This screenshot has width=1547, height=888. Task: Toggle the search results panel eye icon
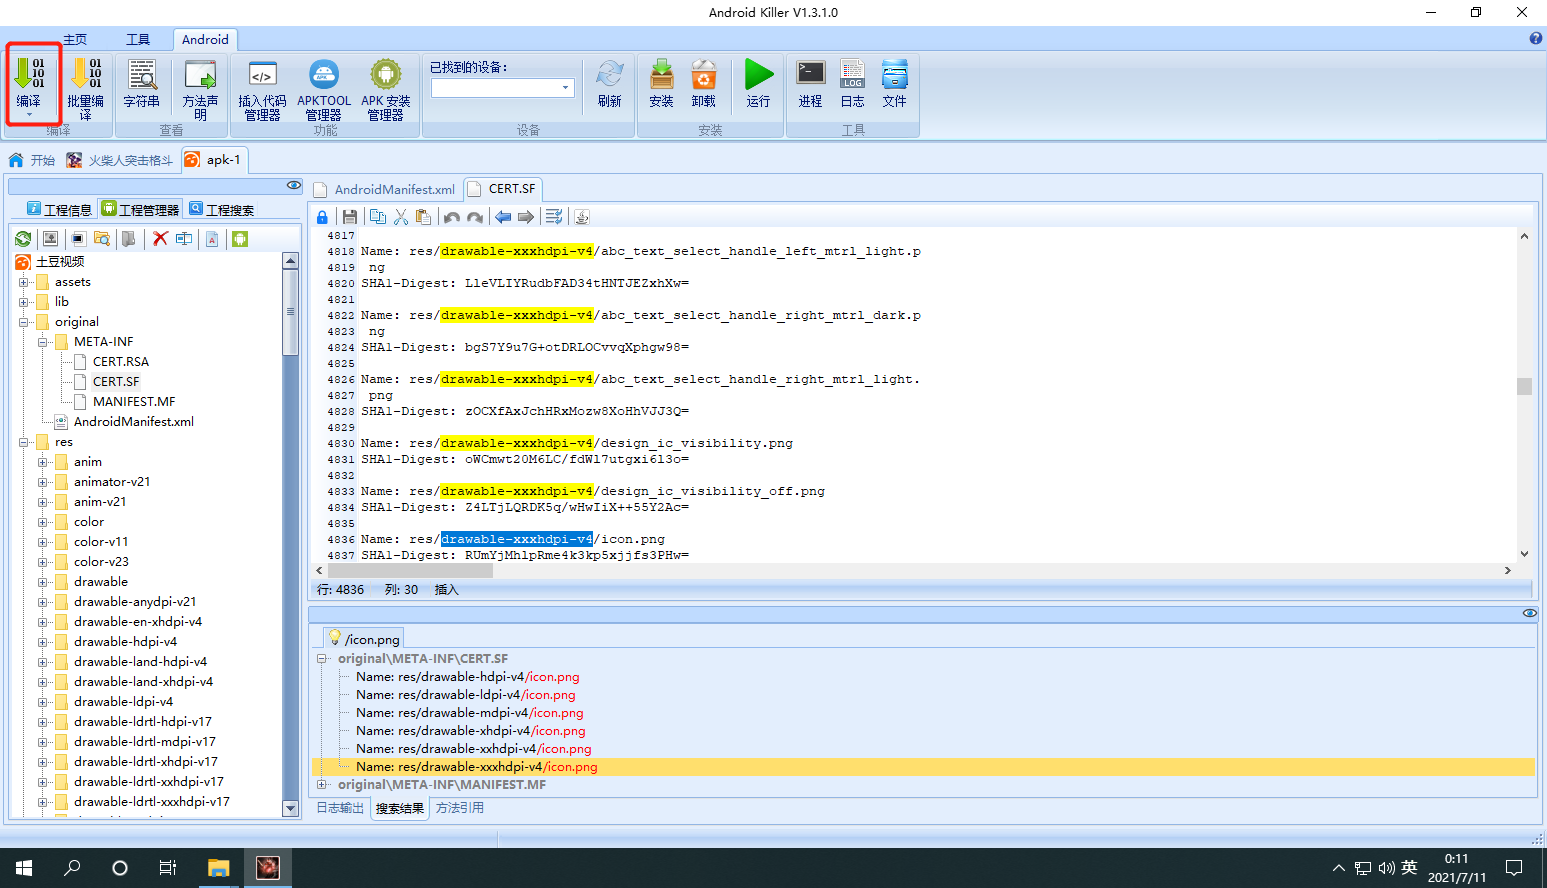[1529, 613]
